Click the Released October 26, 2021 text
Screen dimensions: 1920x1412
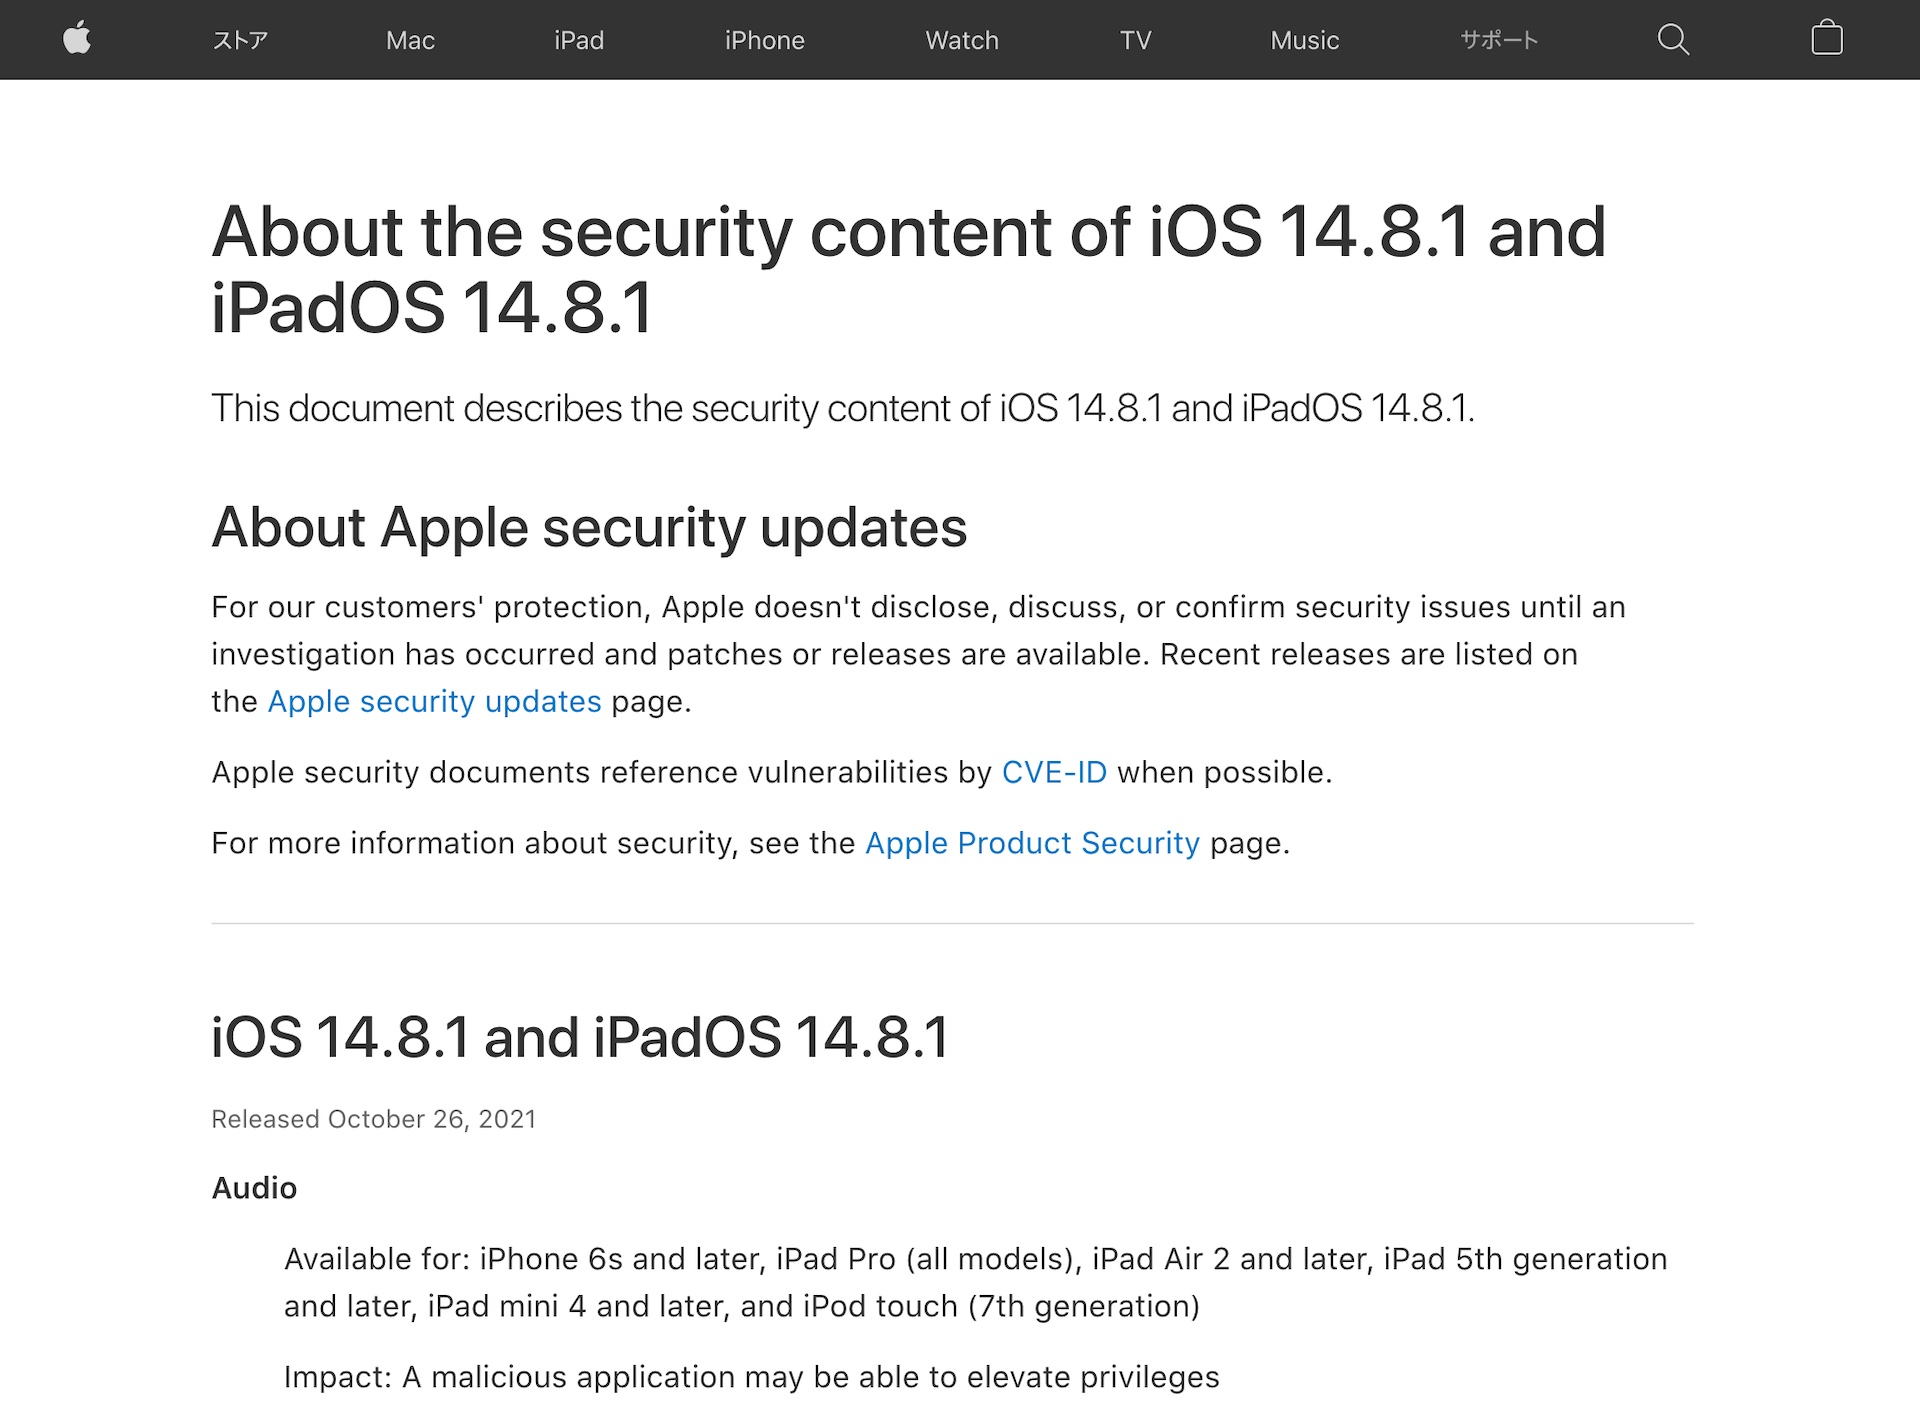(x=373, y=1119)
